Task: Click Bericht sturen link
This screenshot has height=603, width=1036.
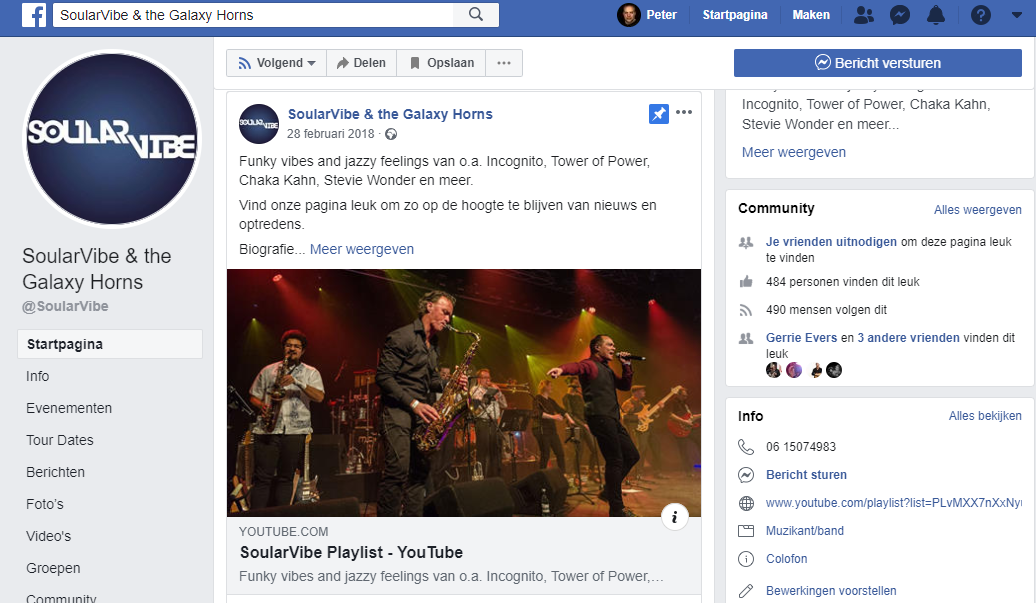Action: pos(806,475)
